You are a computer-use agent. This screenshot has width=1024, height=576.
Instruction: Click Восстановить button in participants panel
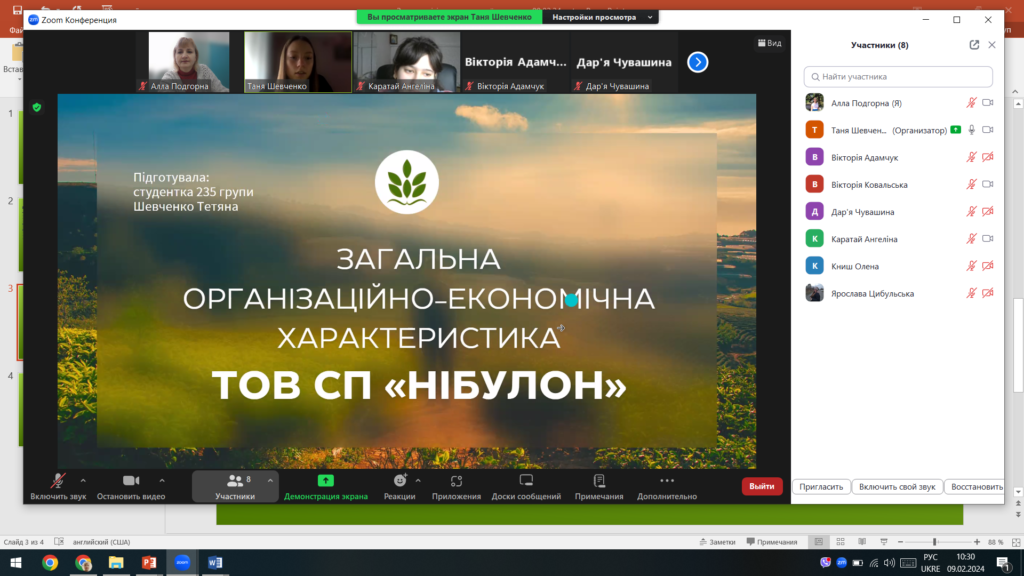click(x=974, y=487)
